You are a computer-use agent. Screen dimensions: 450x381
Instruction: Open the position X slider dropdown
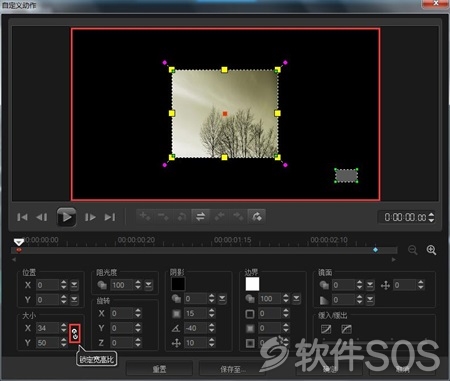[x=74, y=285]
